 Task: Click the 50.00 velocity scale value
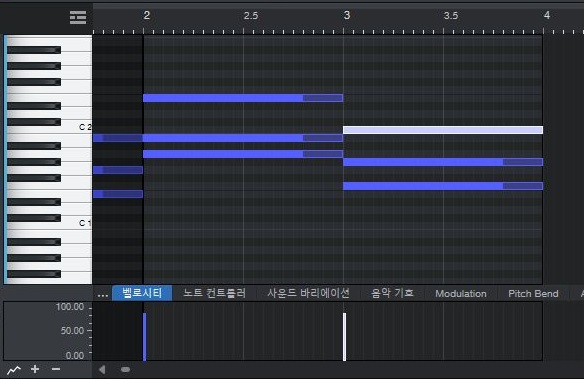72,331
